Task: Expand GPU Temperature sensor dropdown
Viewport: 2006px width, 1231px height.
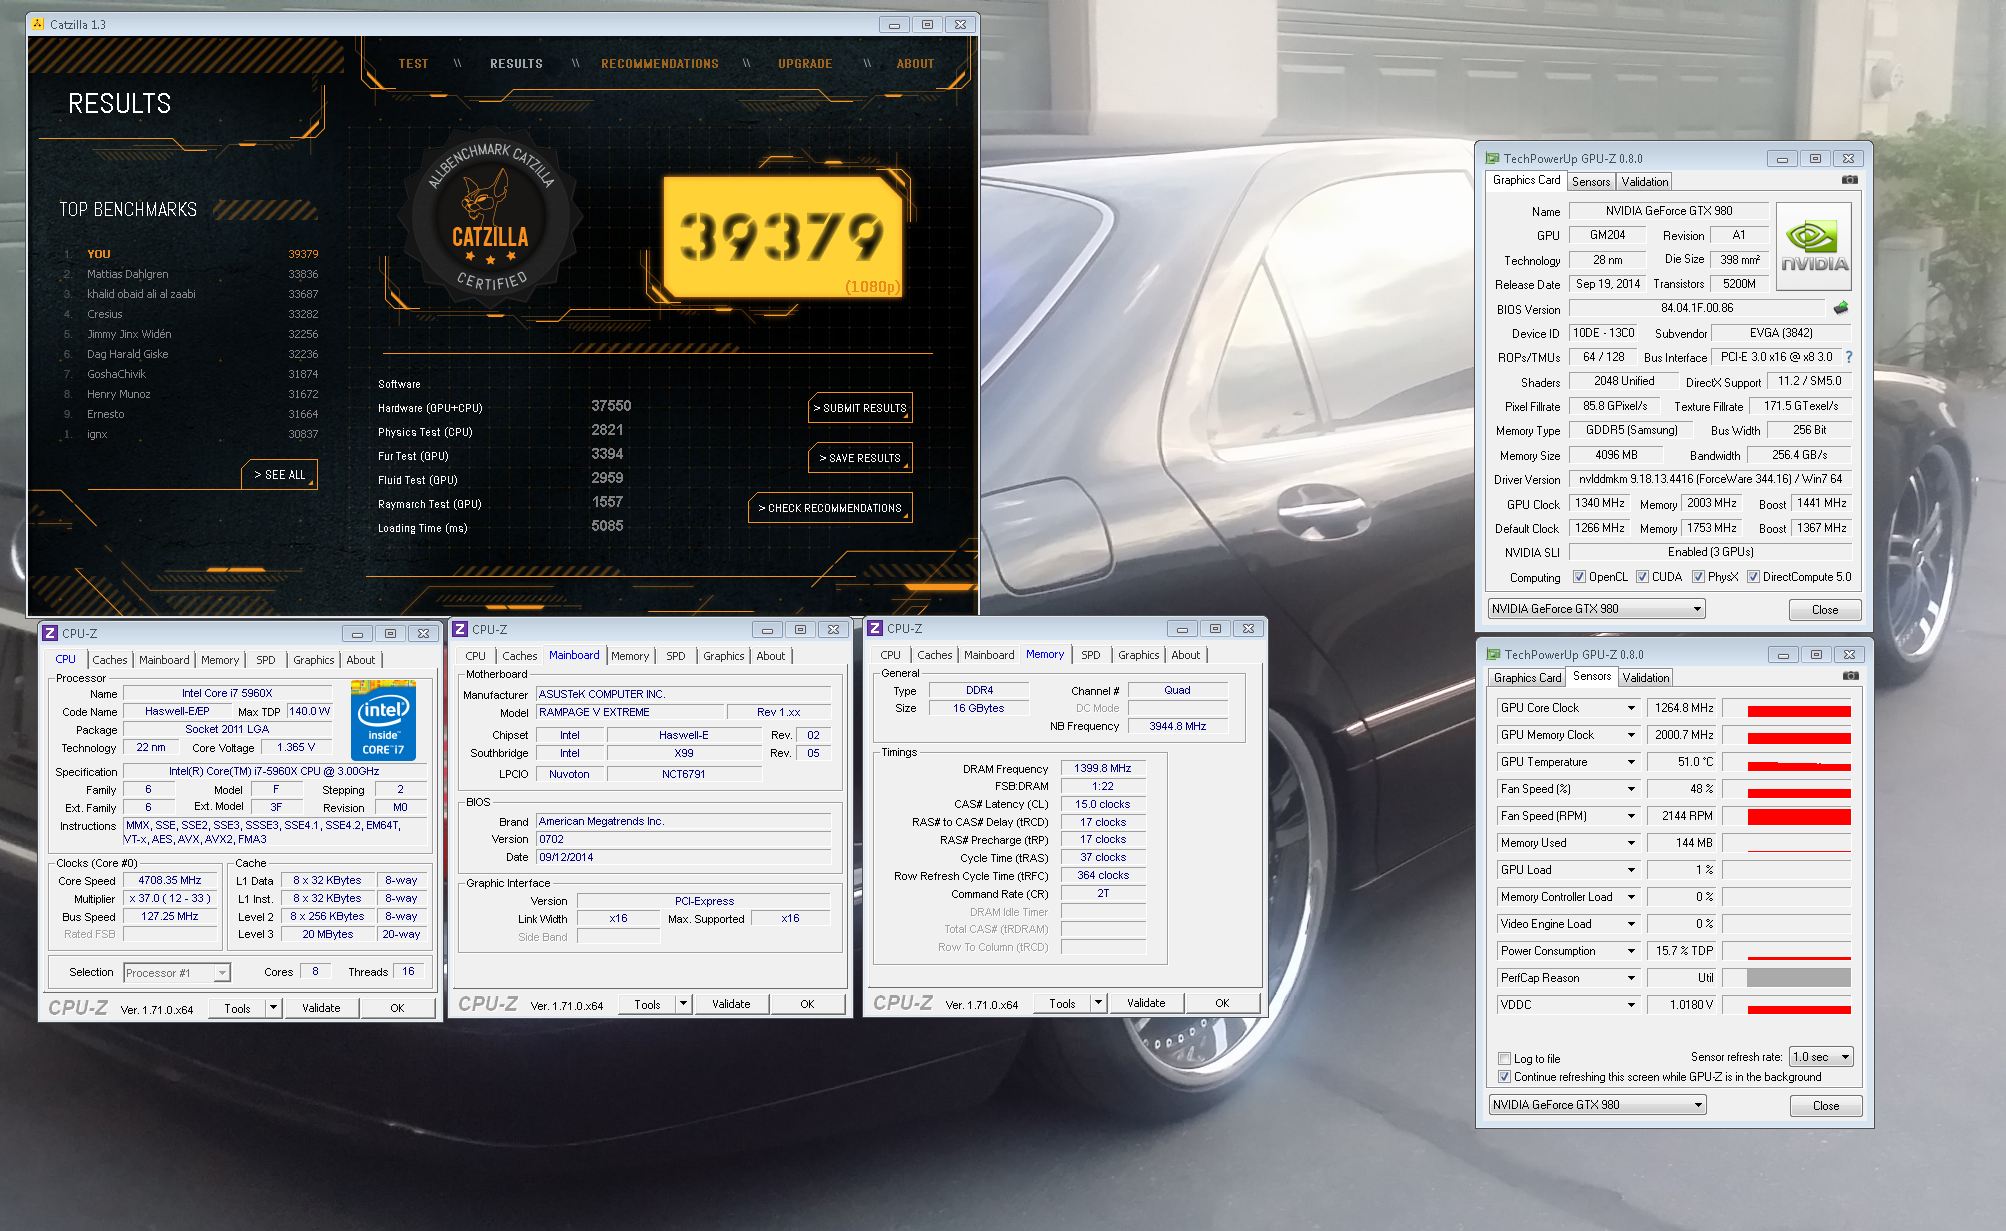Action: point(1631,762)
